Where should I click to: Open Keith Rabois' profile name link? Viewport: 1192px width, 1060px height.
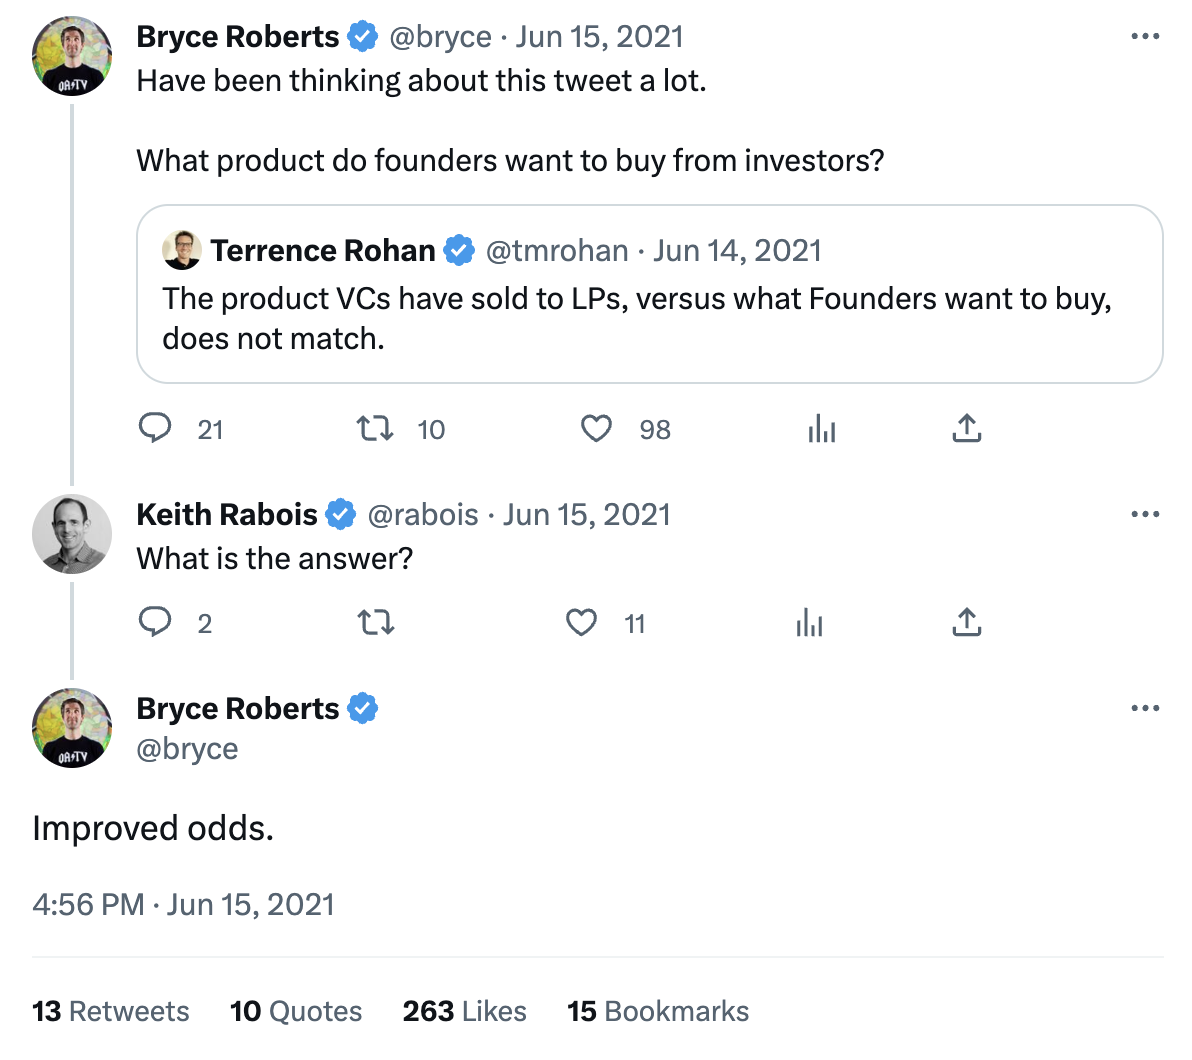(x=227, y=514)
